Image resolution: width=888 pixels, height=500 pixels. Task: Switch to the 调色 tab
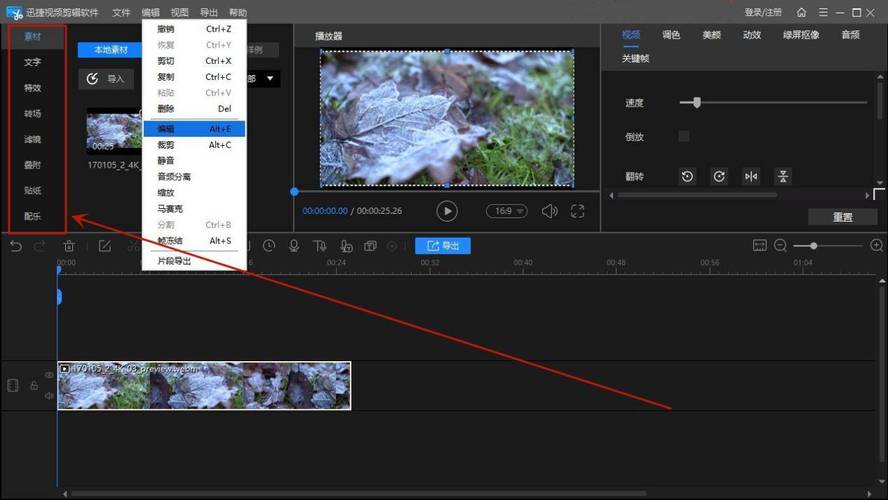point(671,35)
